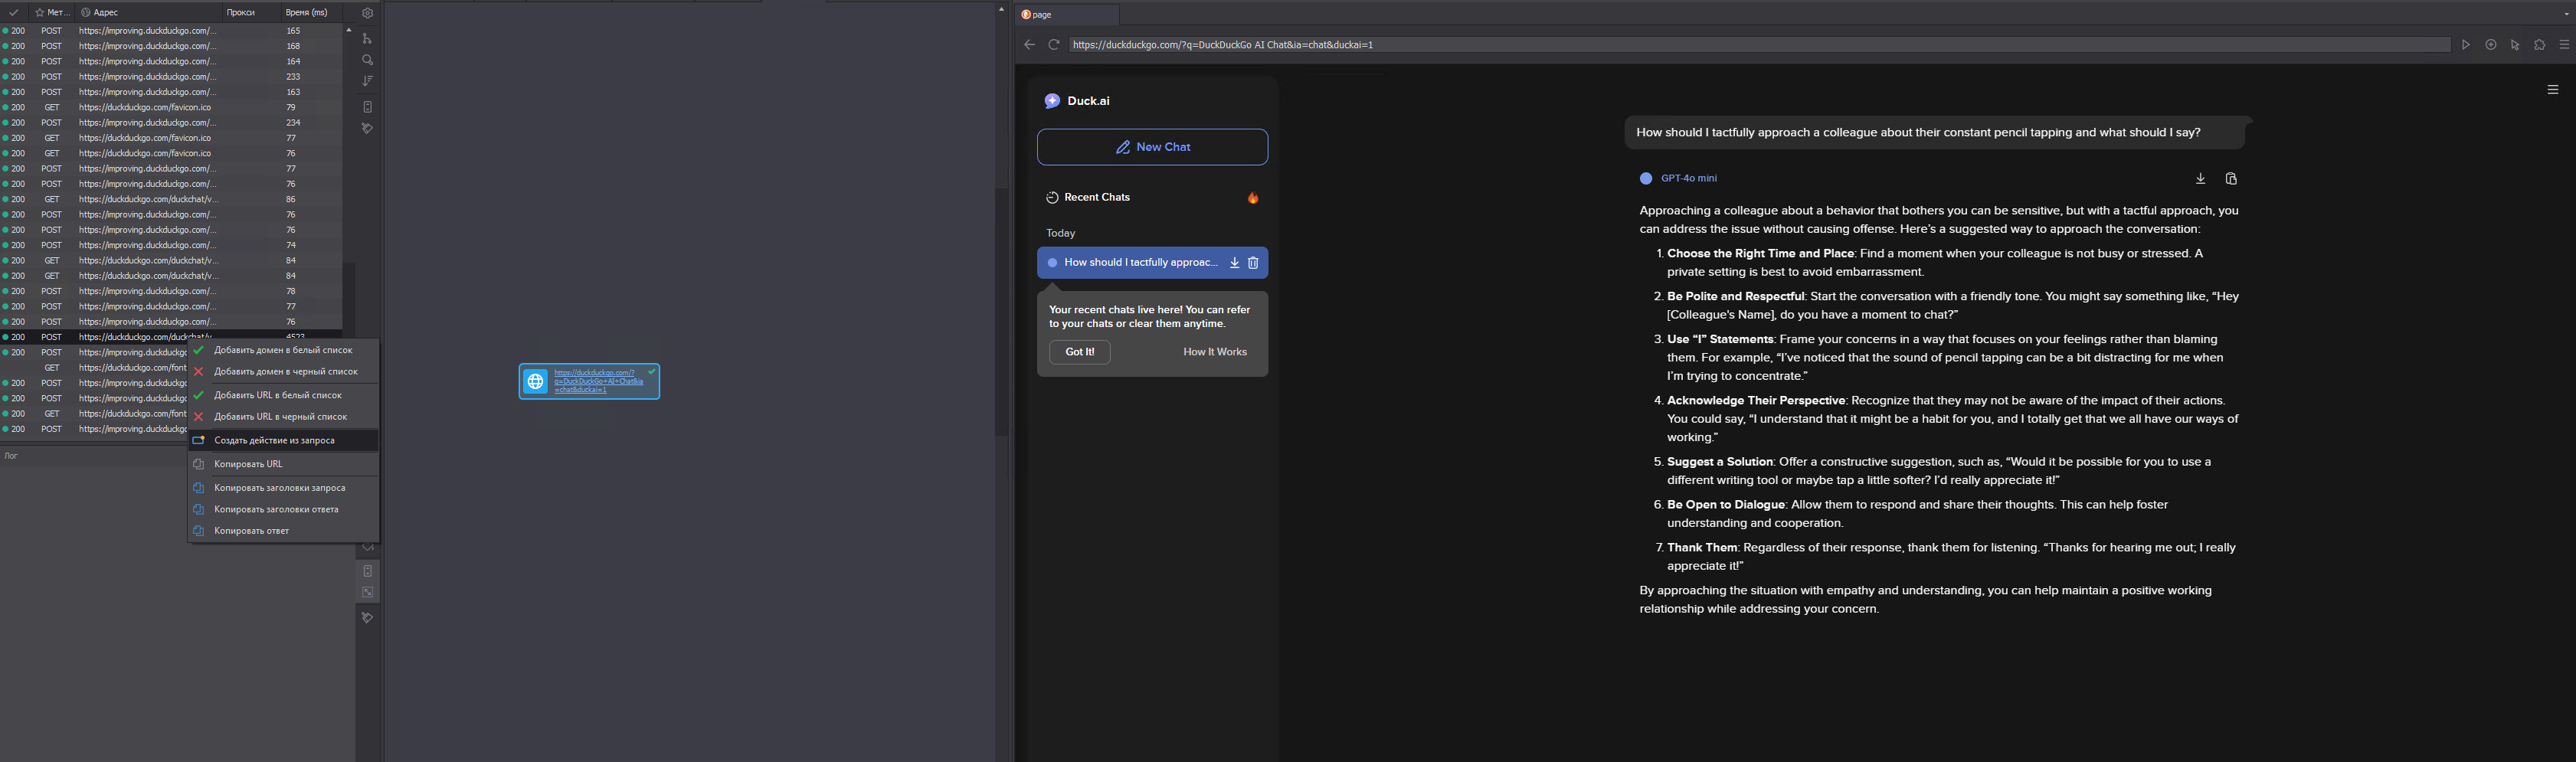Start a New Chat in Duck.ai
The height and width of the screenshot is (762, 2576).
tap(1152, 147)
